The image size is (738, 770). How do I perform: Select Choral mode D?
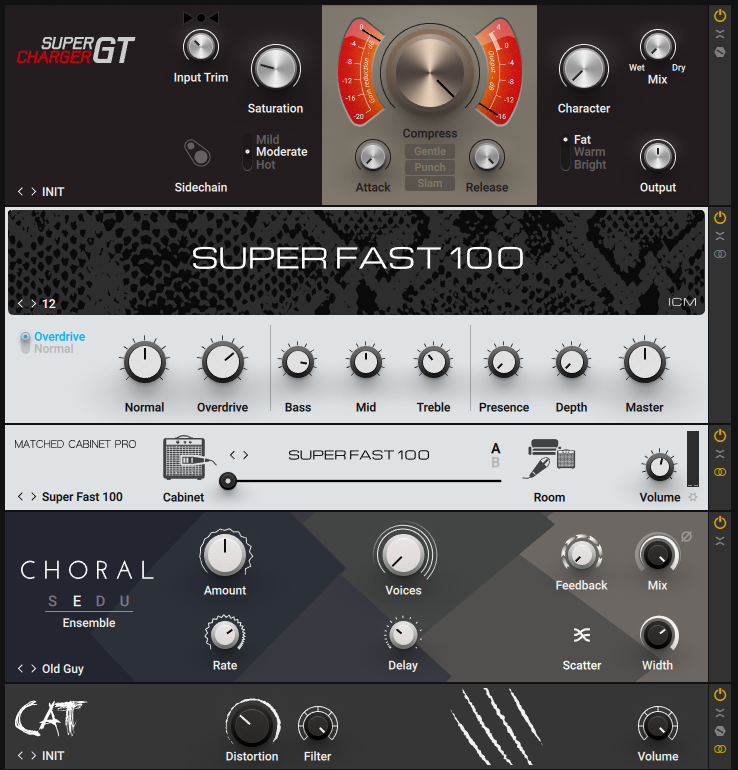pos(101,601)
